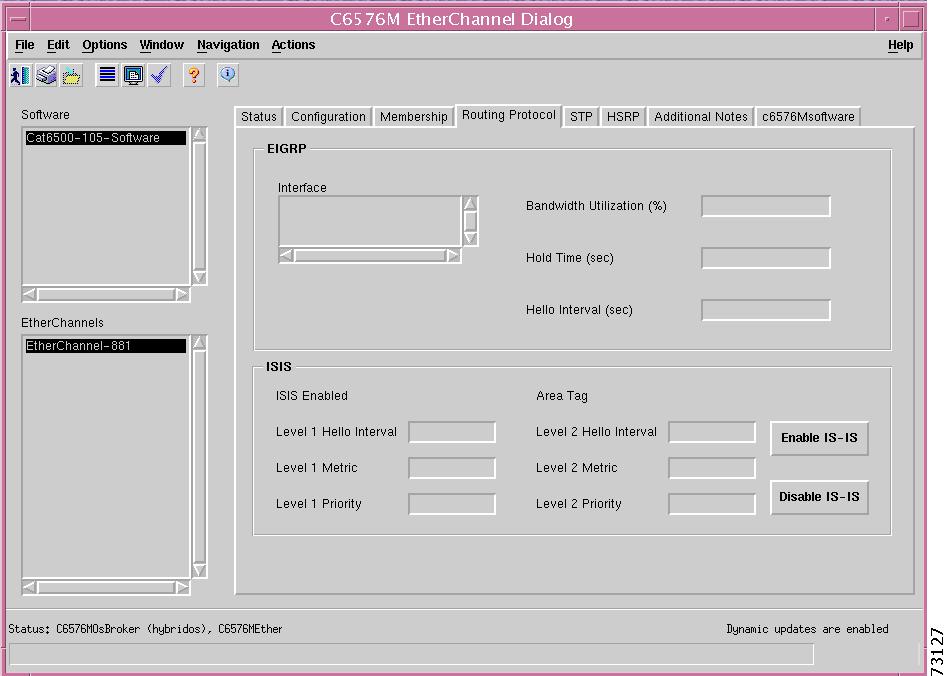Open the File menu
947x676 pixels.
click(x=25, y=45)
